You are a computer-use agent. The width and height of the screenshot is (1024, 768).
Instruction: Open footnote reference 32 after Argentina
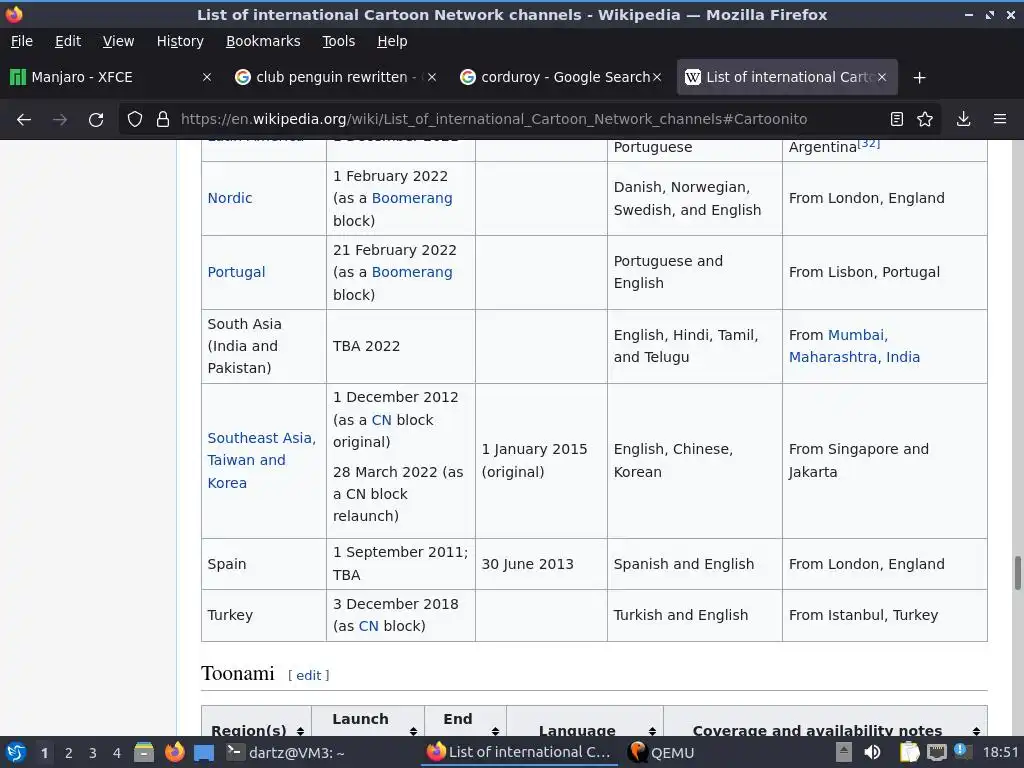869,143
